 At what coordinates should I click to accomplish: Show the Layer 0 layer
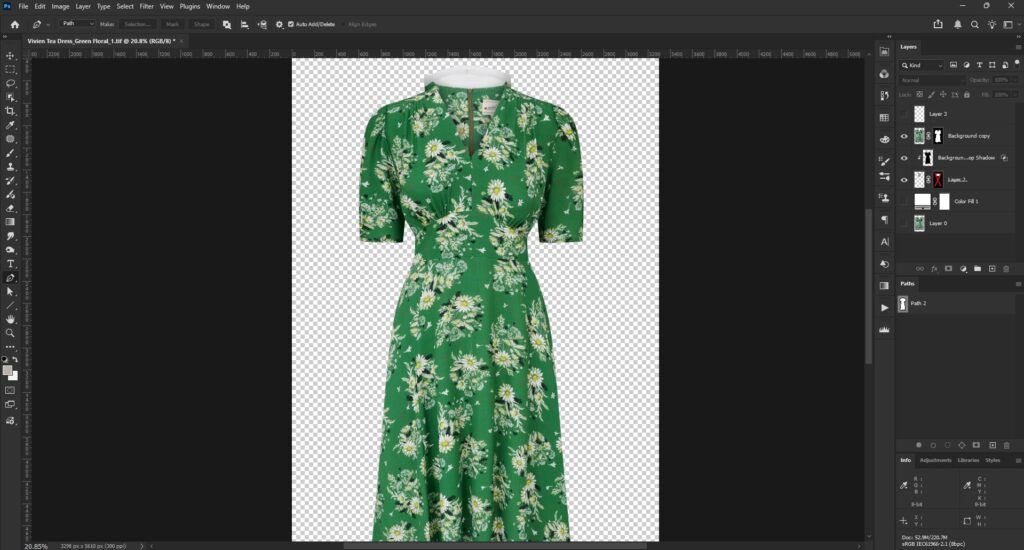click(904, 223)
